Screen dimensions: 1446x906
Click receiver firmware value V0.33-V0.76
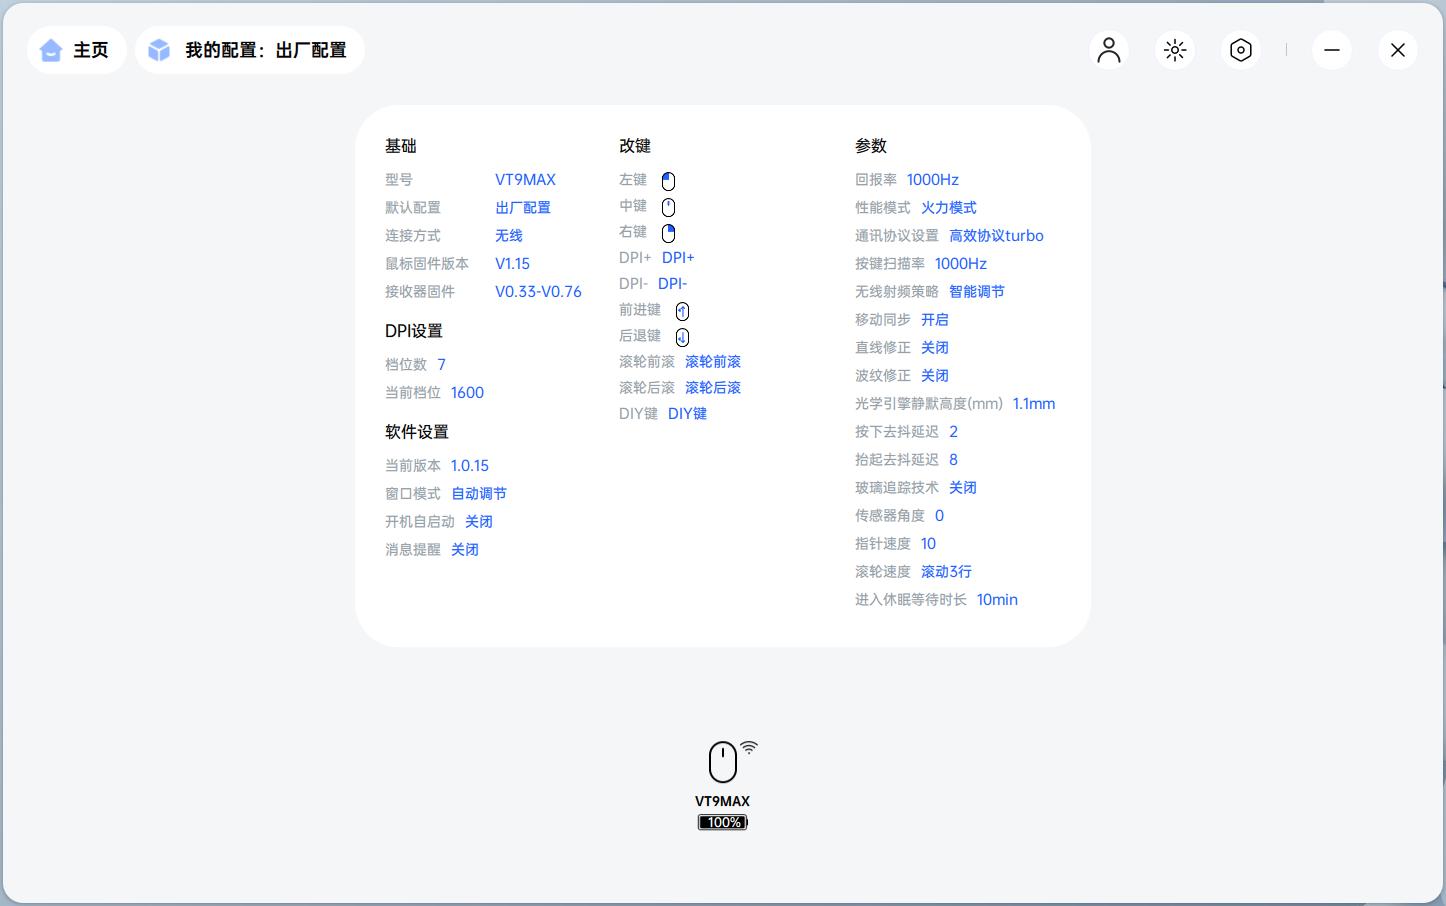pyautogui.click(x=538, y=292)
